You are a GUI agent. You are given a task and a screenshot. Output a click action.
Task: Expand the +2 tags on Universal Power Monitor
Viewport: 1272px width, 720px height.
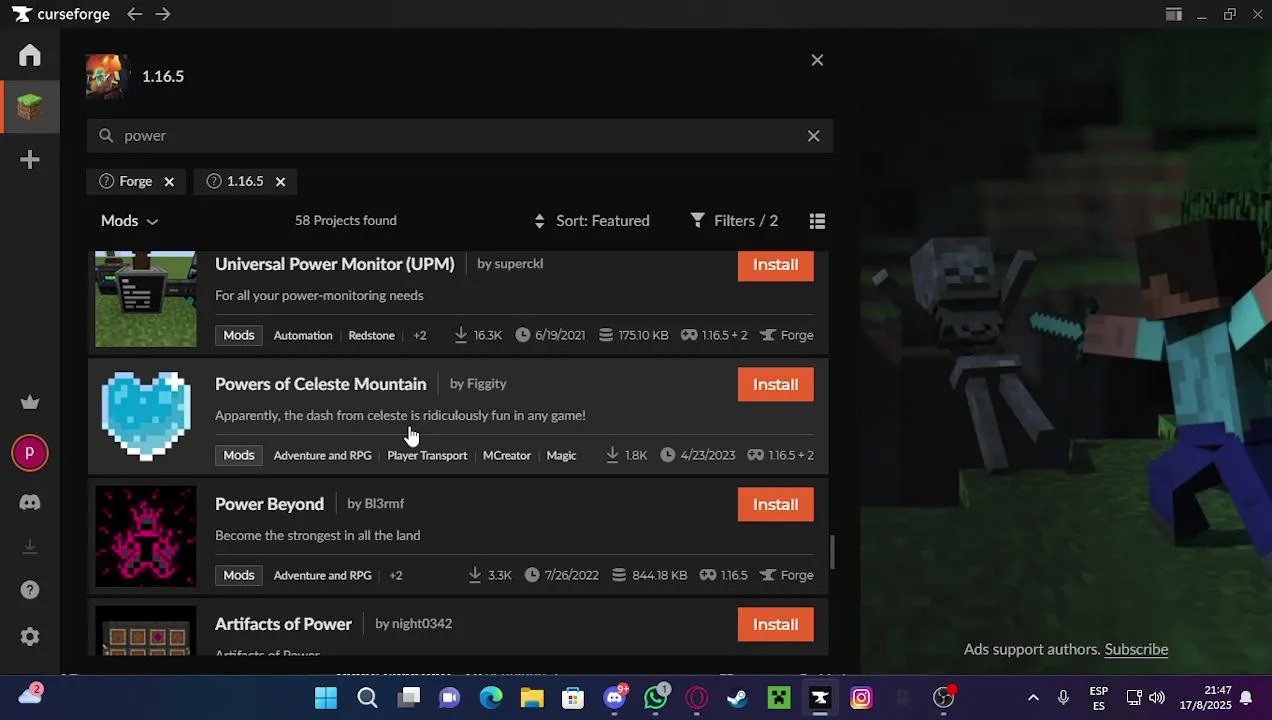click(420, 335)
